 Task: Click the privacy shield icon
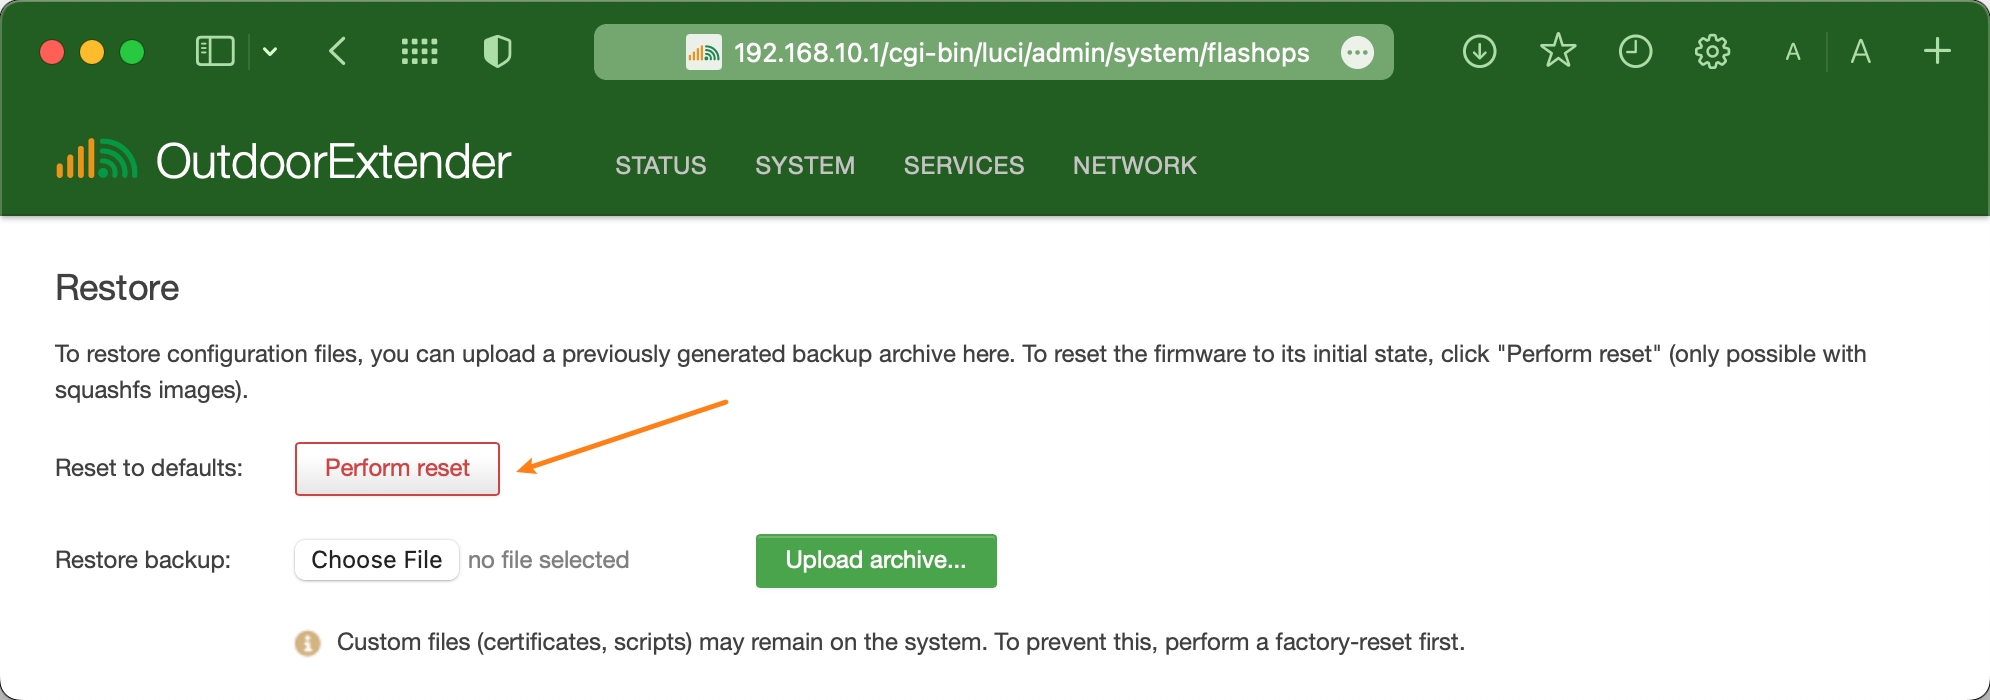497,51
